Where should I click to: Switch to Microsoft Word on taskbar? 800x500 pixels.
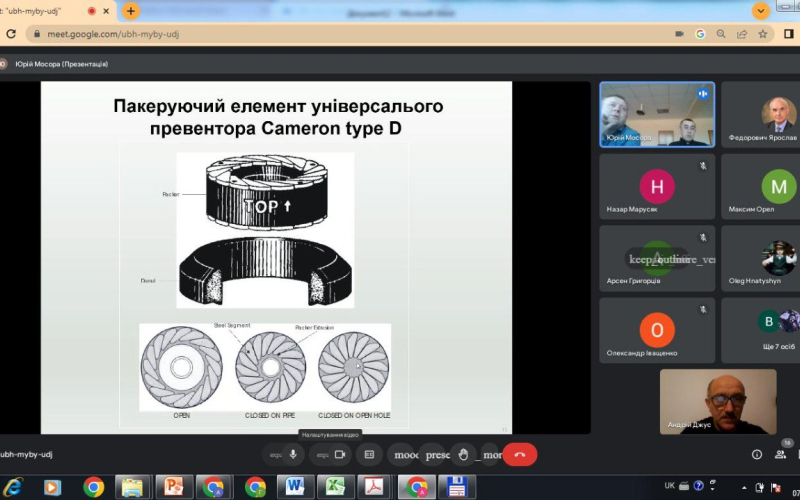(x=294, y=487)
